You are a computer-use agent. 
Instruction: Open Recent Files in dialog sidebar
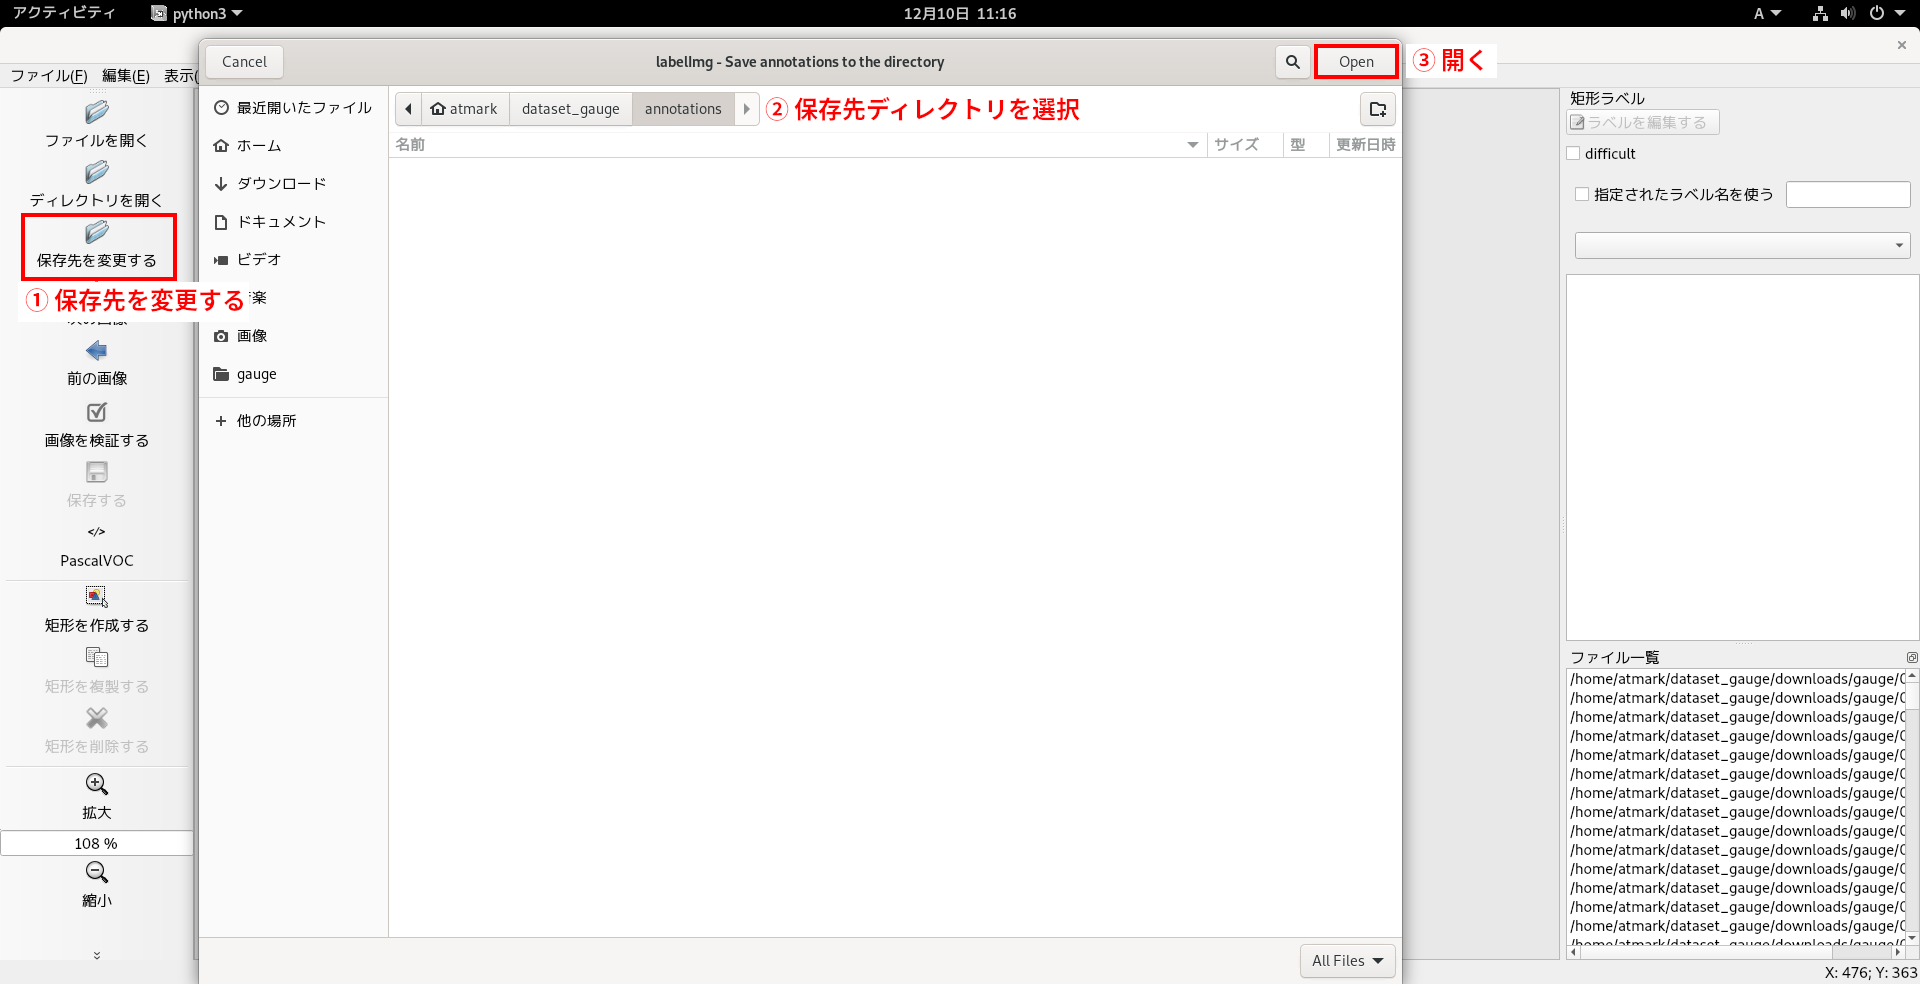(x=293, y=108)
